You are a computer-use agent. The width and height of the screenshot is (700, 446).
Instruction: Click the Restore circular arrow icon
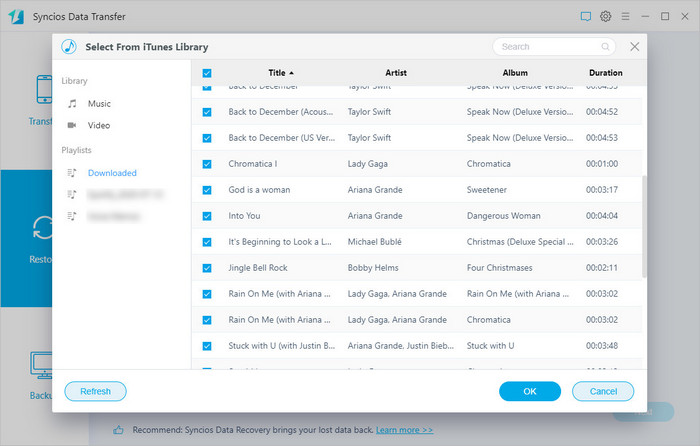point(42,228)
